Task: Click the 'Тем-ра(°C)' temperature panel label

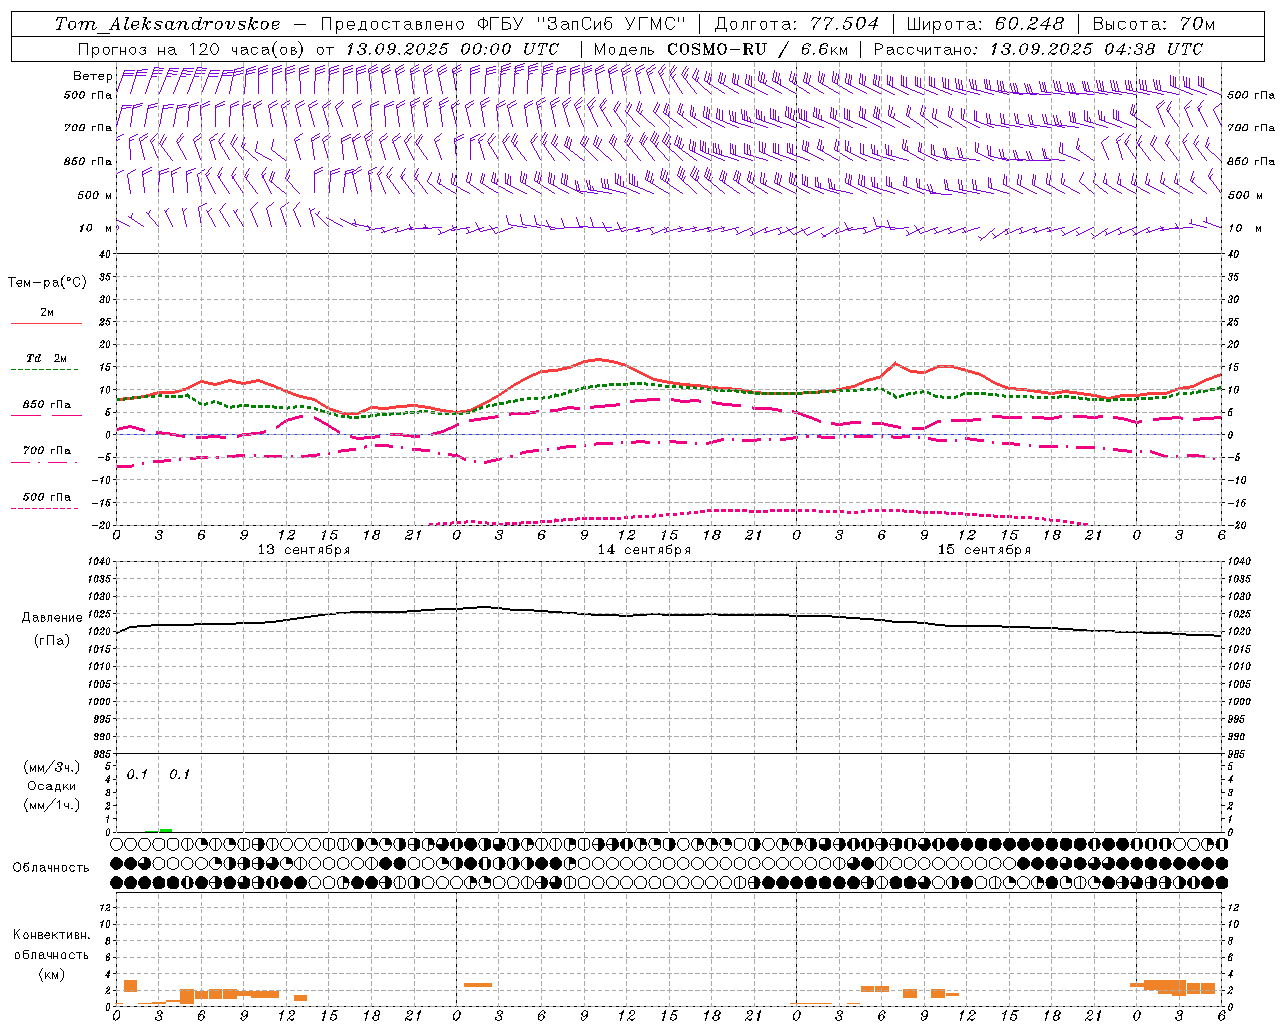Action: (x=47, y=283)
